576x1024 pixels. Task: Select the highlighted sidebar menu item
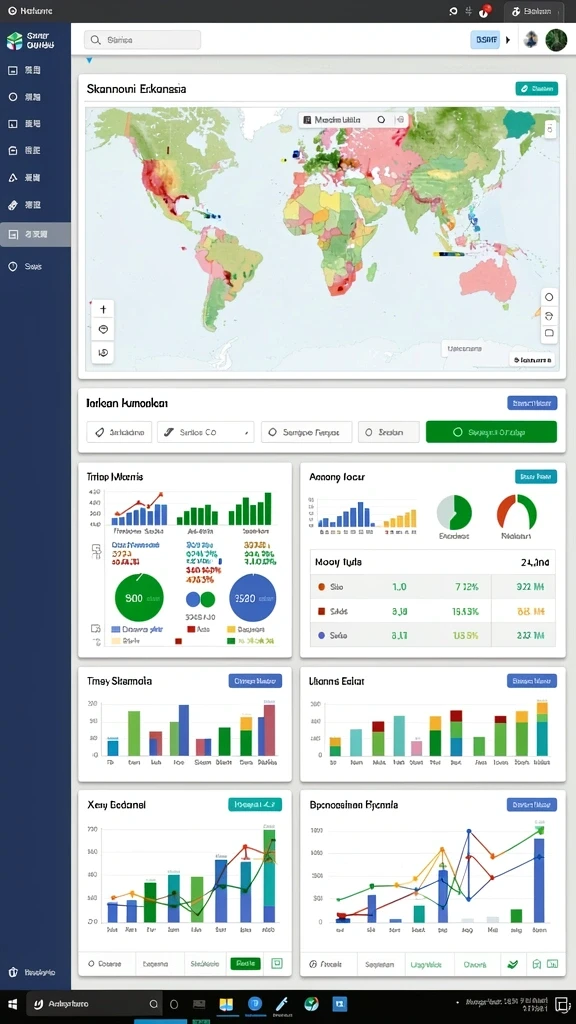coord(35,234)
